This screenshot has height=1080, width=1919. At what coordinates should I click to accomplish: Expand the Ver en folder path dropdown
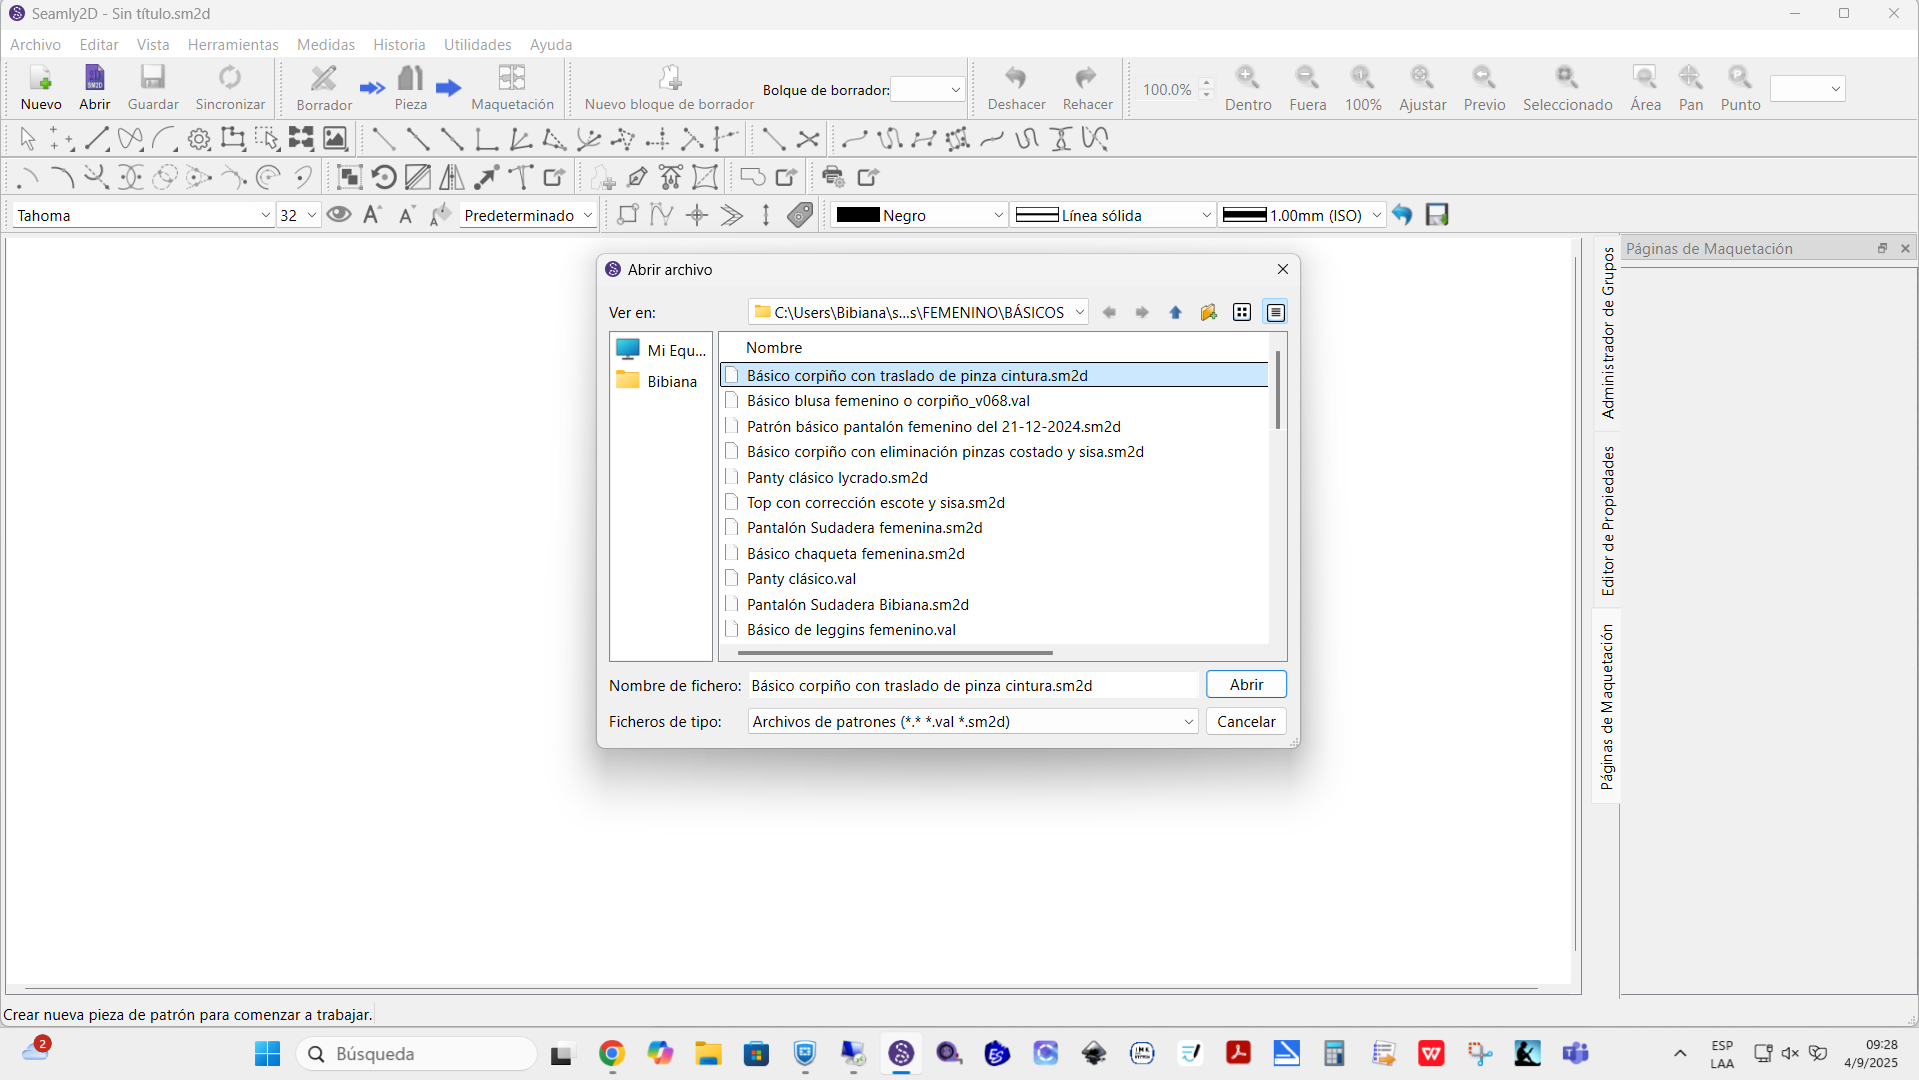(x=1079, y=313)
